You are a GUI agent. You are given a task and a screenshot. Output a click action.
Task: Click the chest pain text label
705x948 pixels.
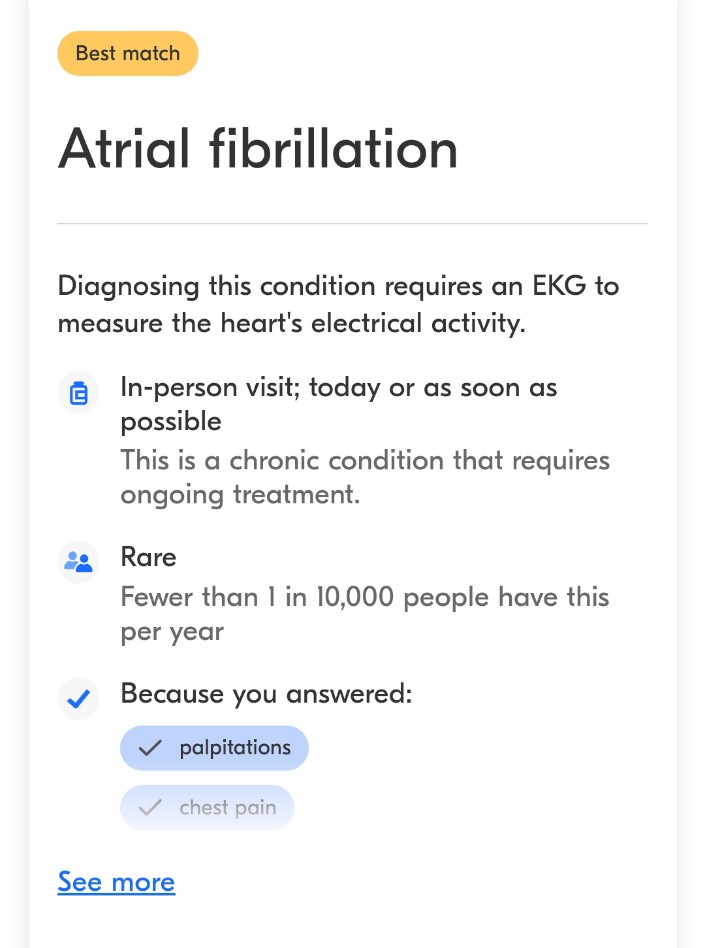pyautogui.click(x=228, y=808)
